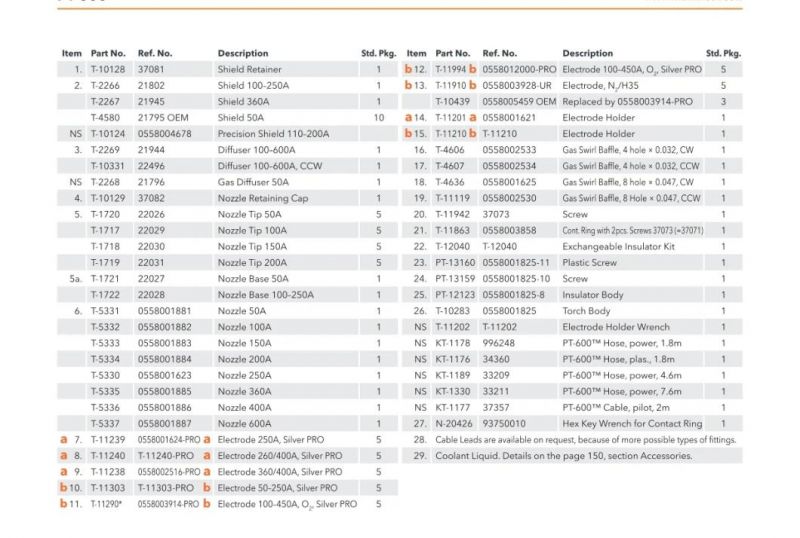This screenshot has width=800, height=538.
Task: Select 'Ref. No.' header in the right table
Action: point(499,53)
